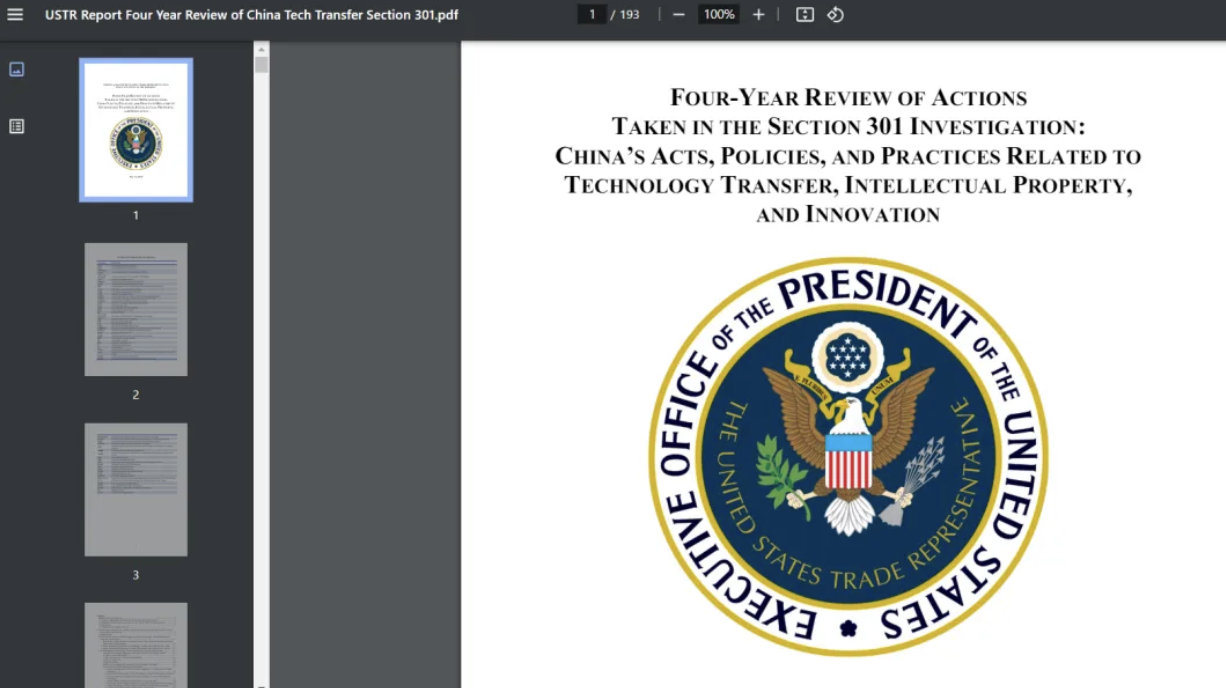Image resolution: width=1226 pixels, height=688 pixels.
Task: Click the total page count 193
Action: click(x=629, y=14)
